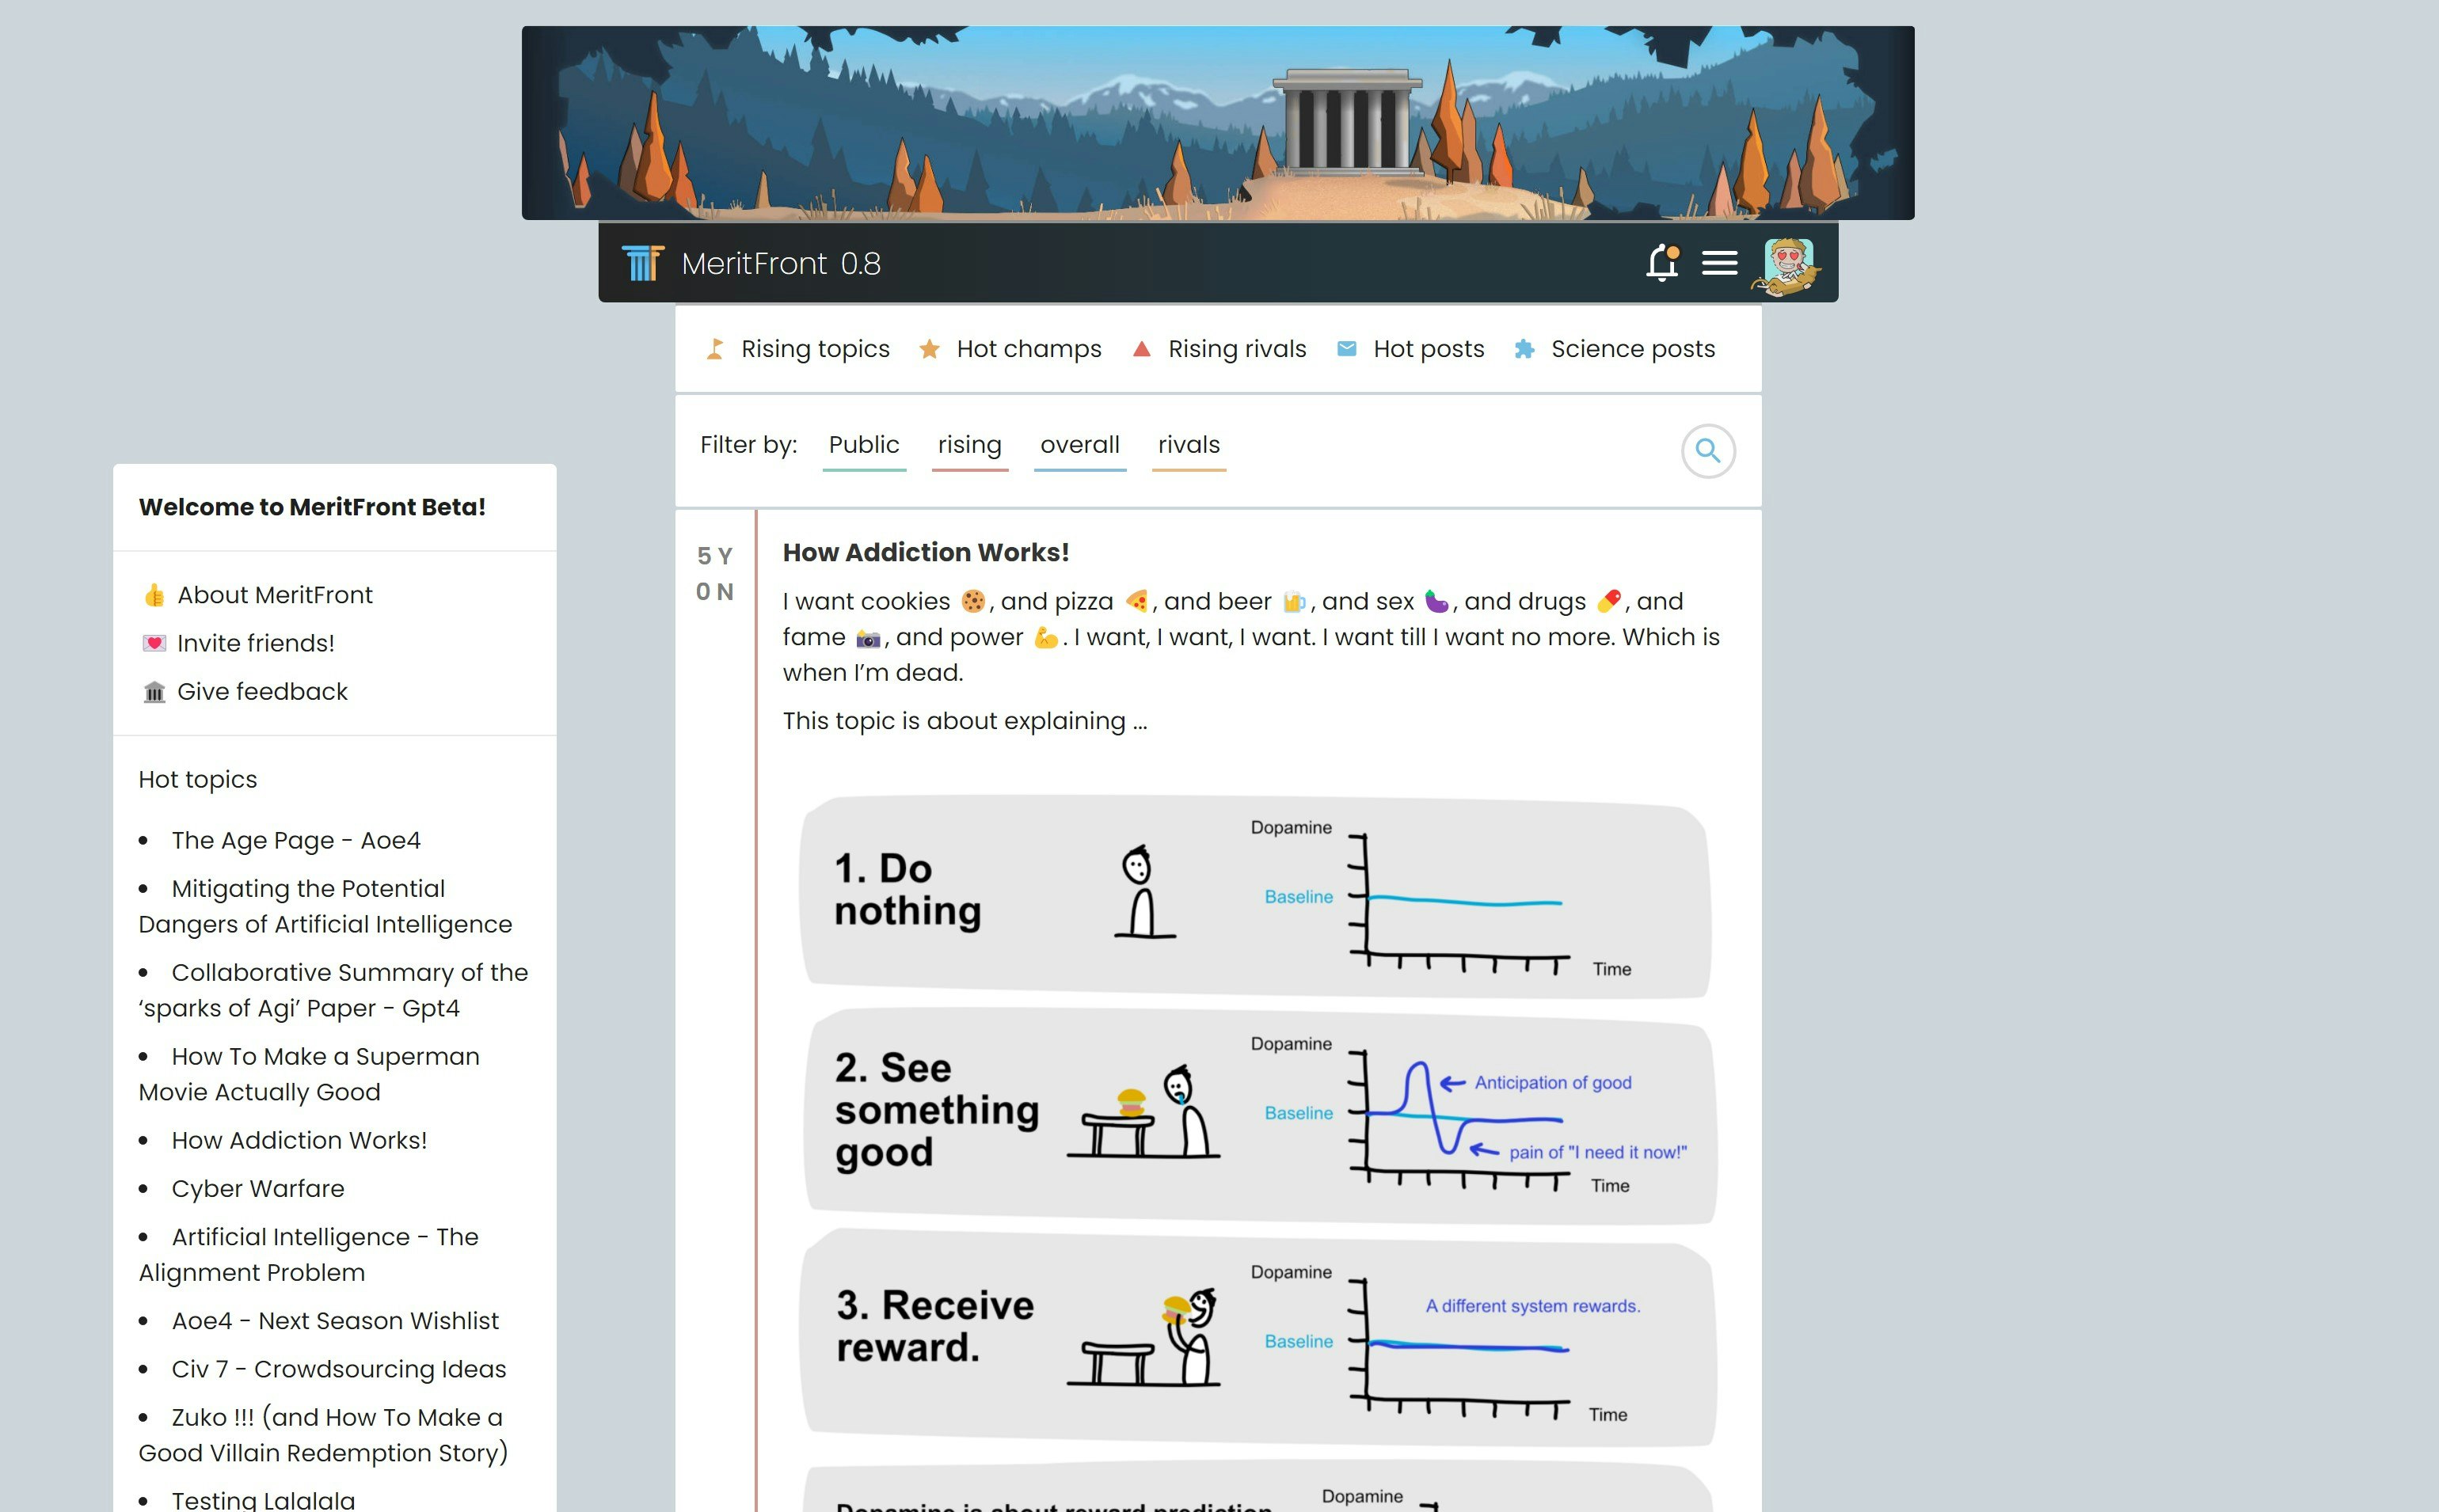Open Artificial Intelligence - The Alignment Problem topic
The width and height of the screenshot is (2439, 1512).
click(308, 1254)
